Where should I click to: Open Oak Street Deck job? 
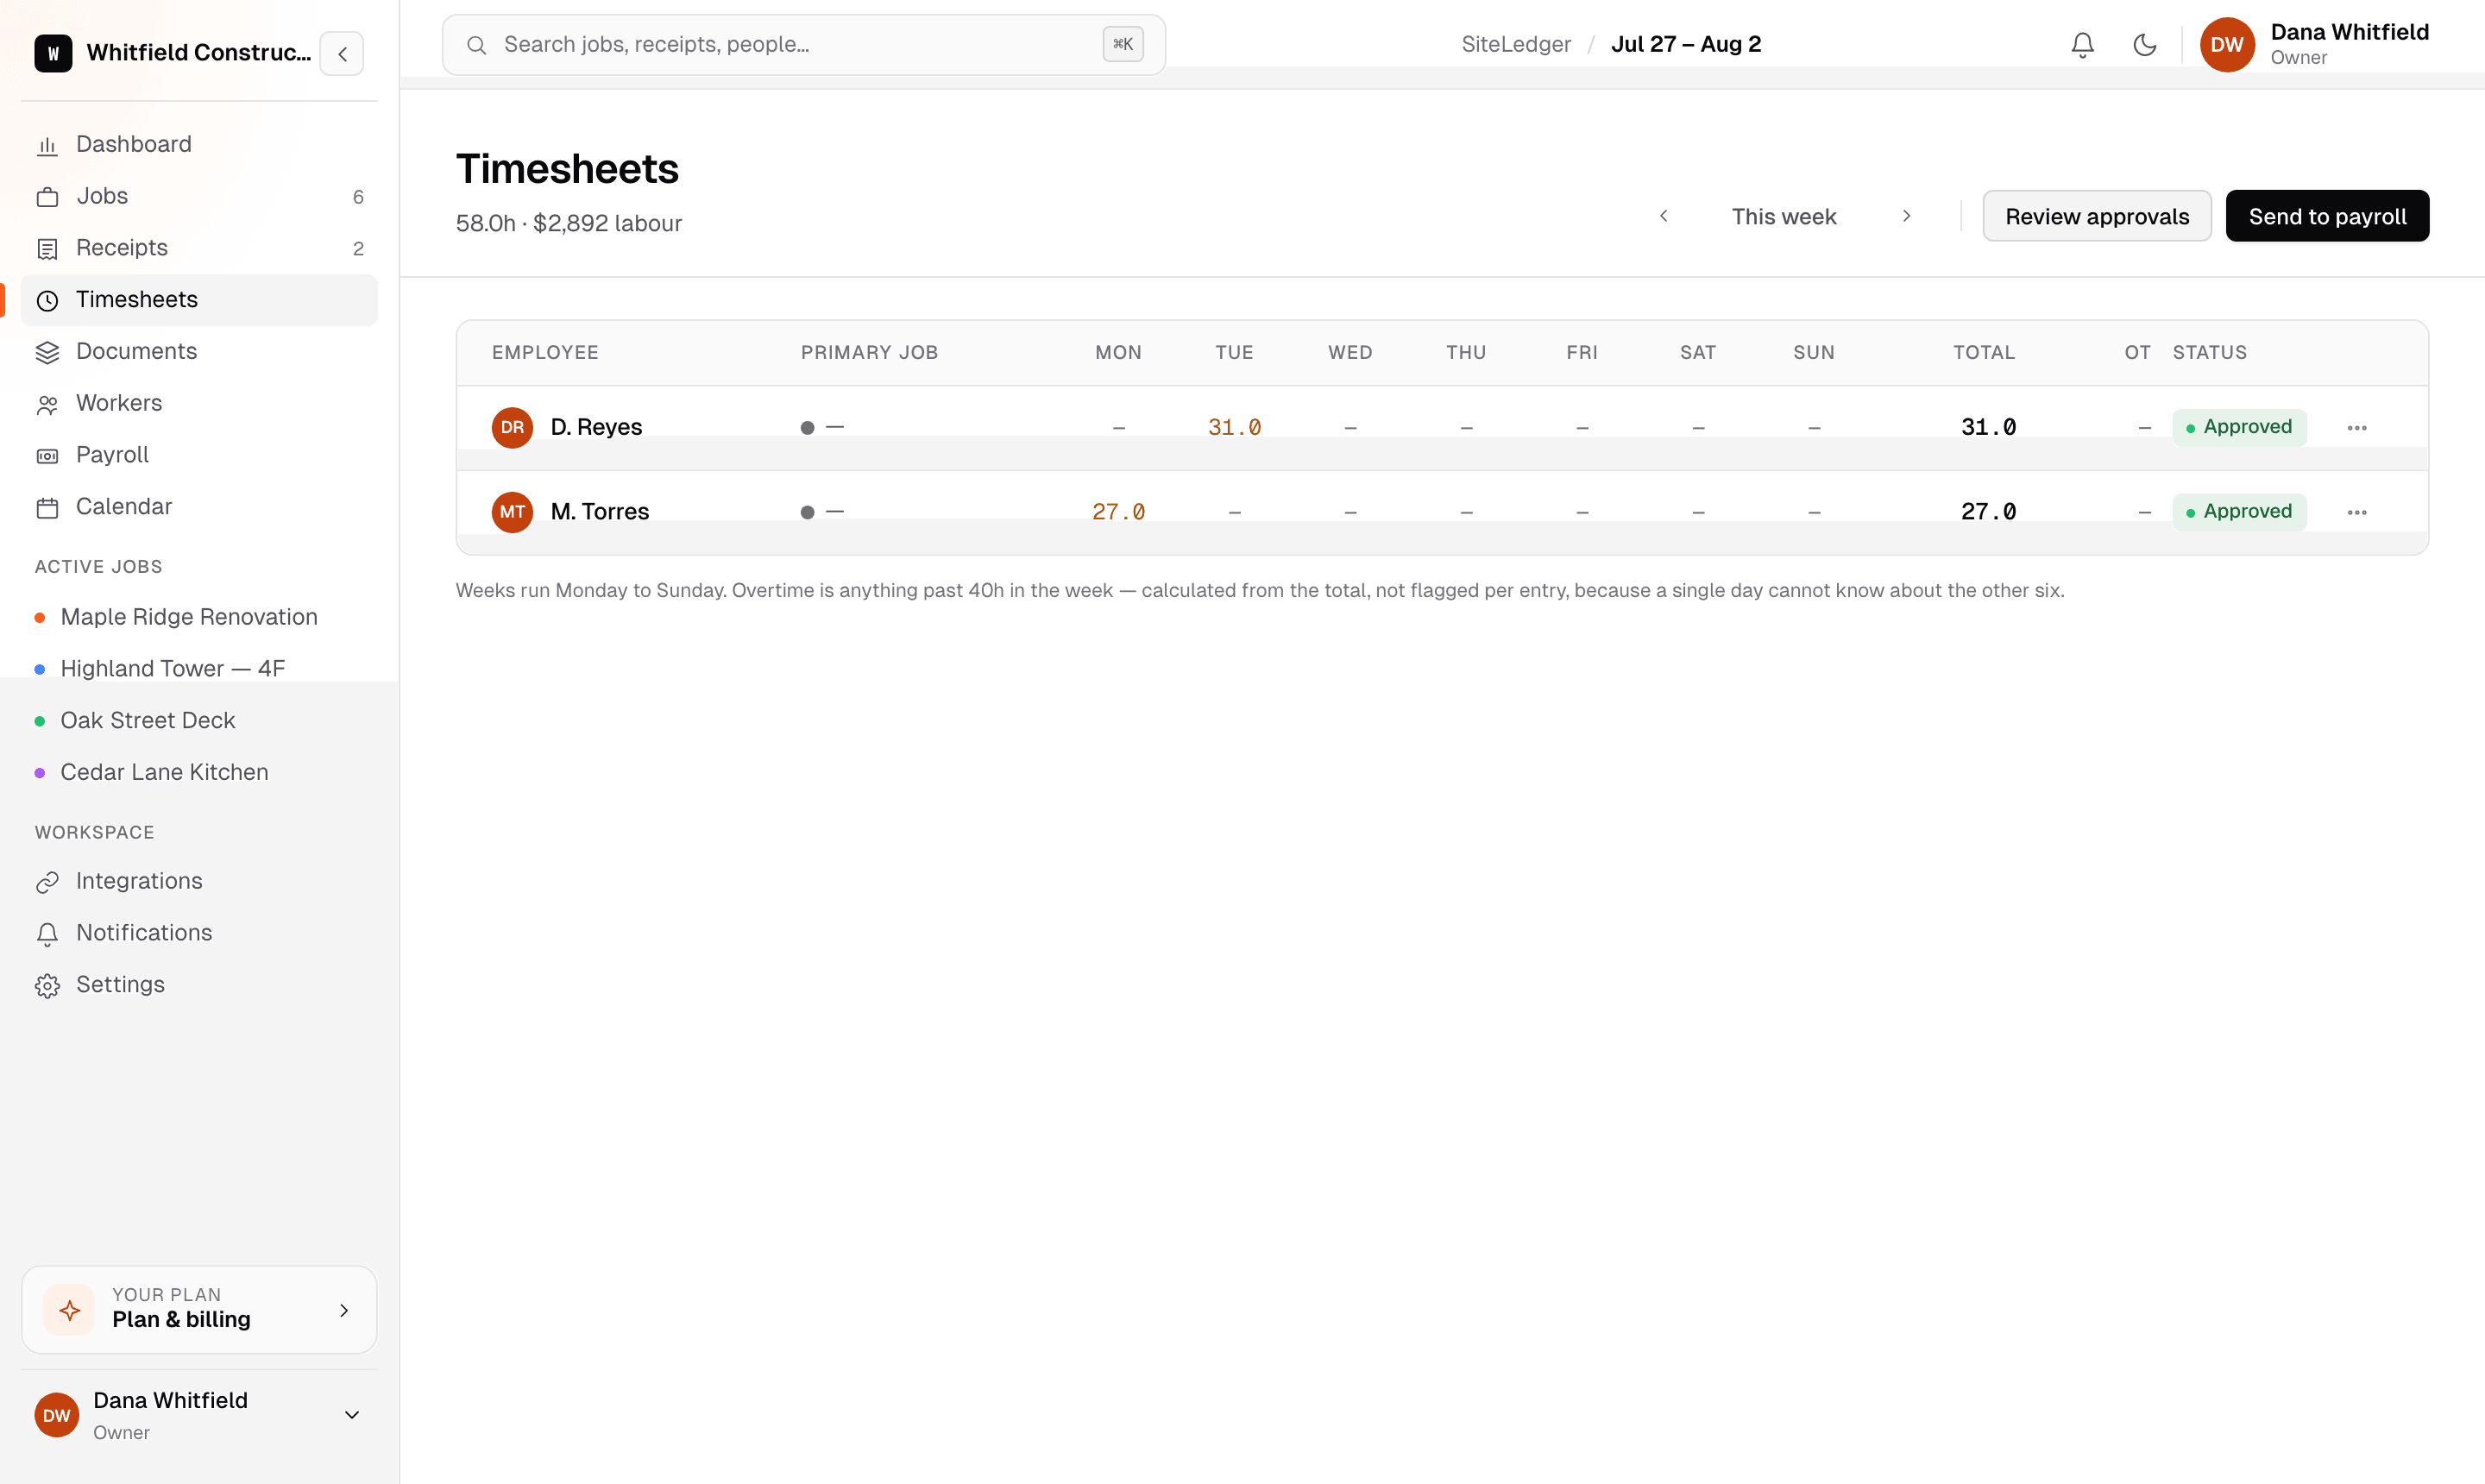coord(199,721)
